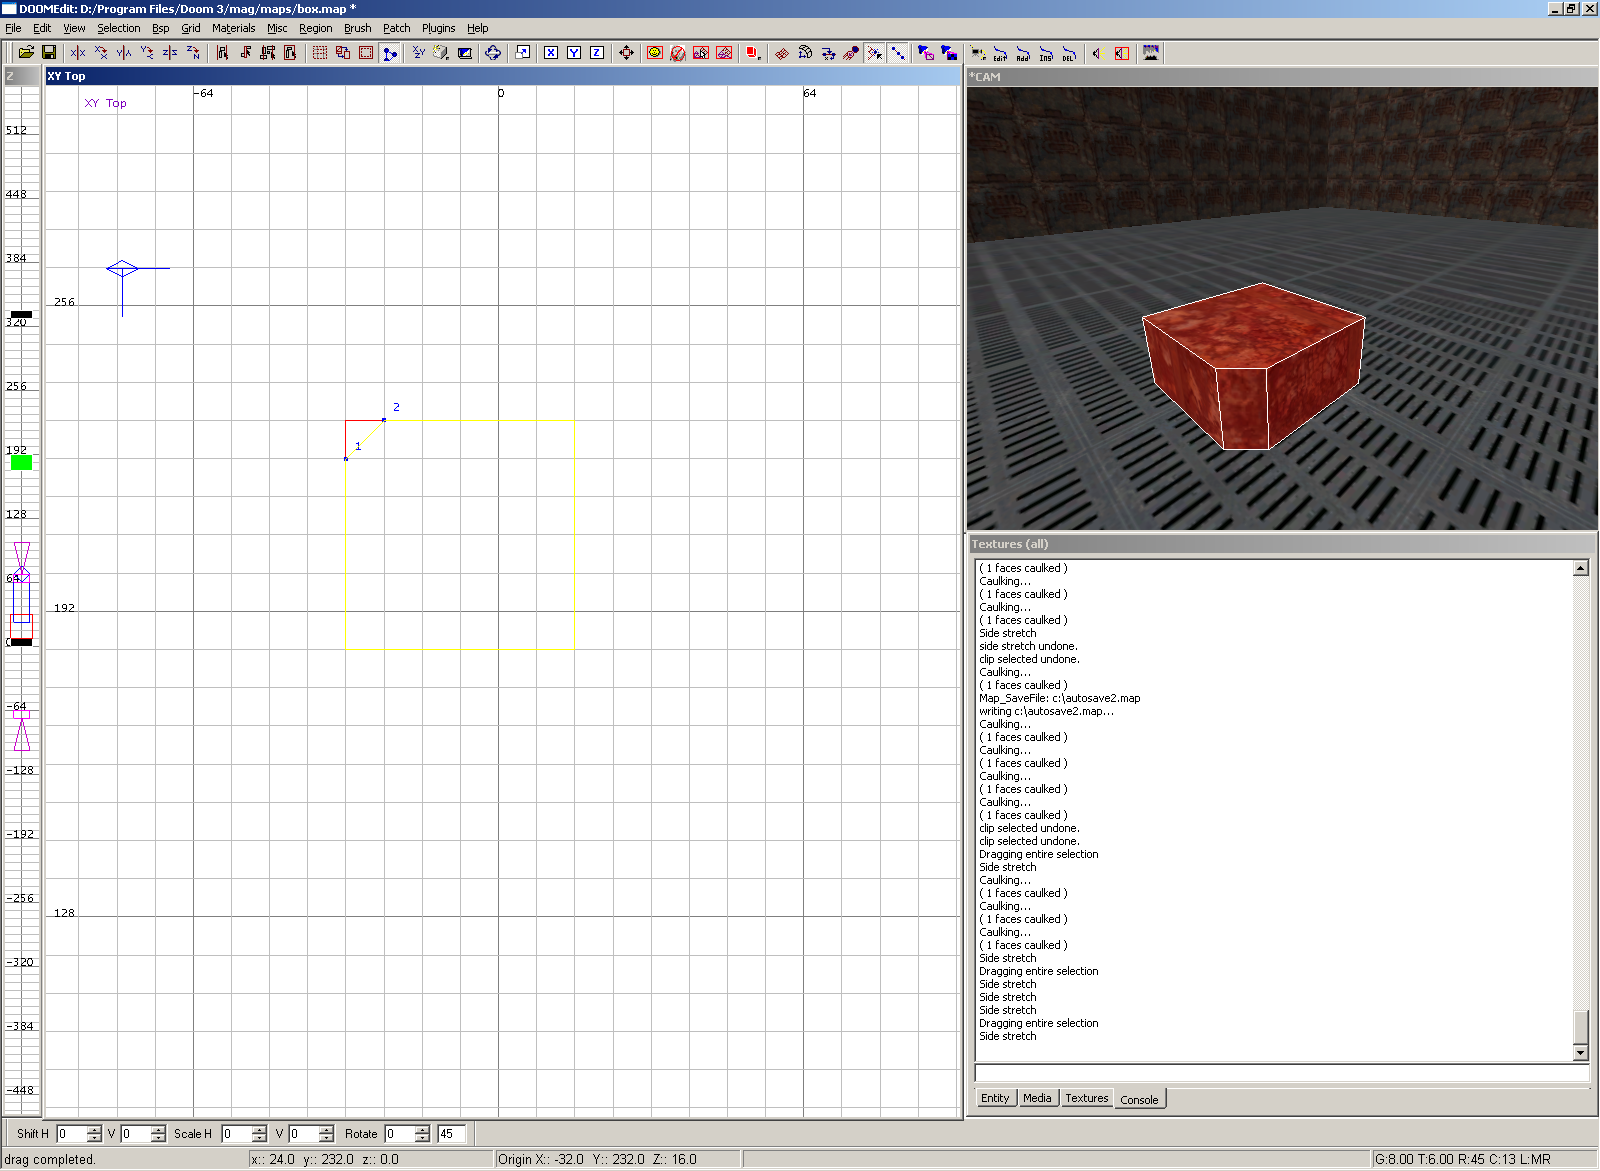Click the 'writing c:\autosave2.map...' console line
The image size is (1600, 1171).
[x=1046, y=711]
